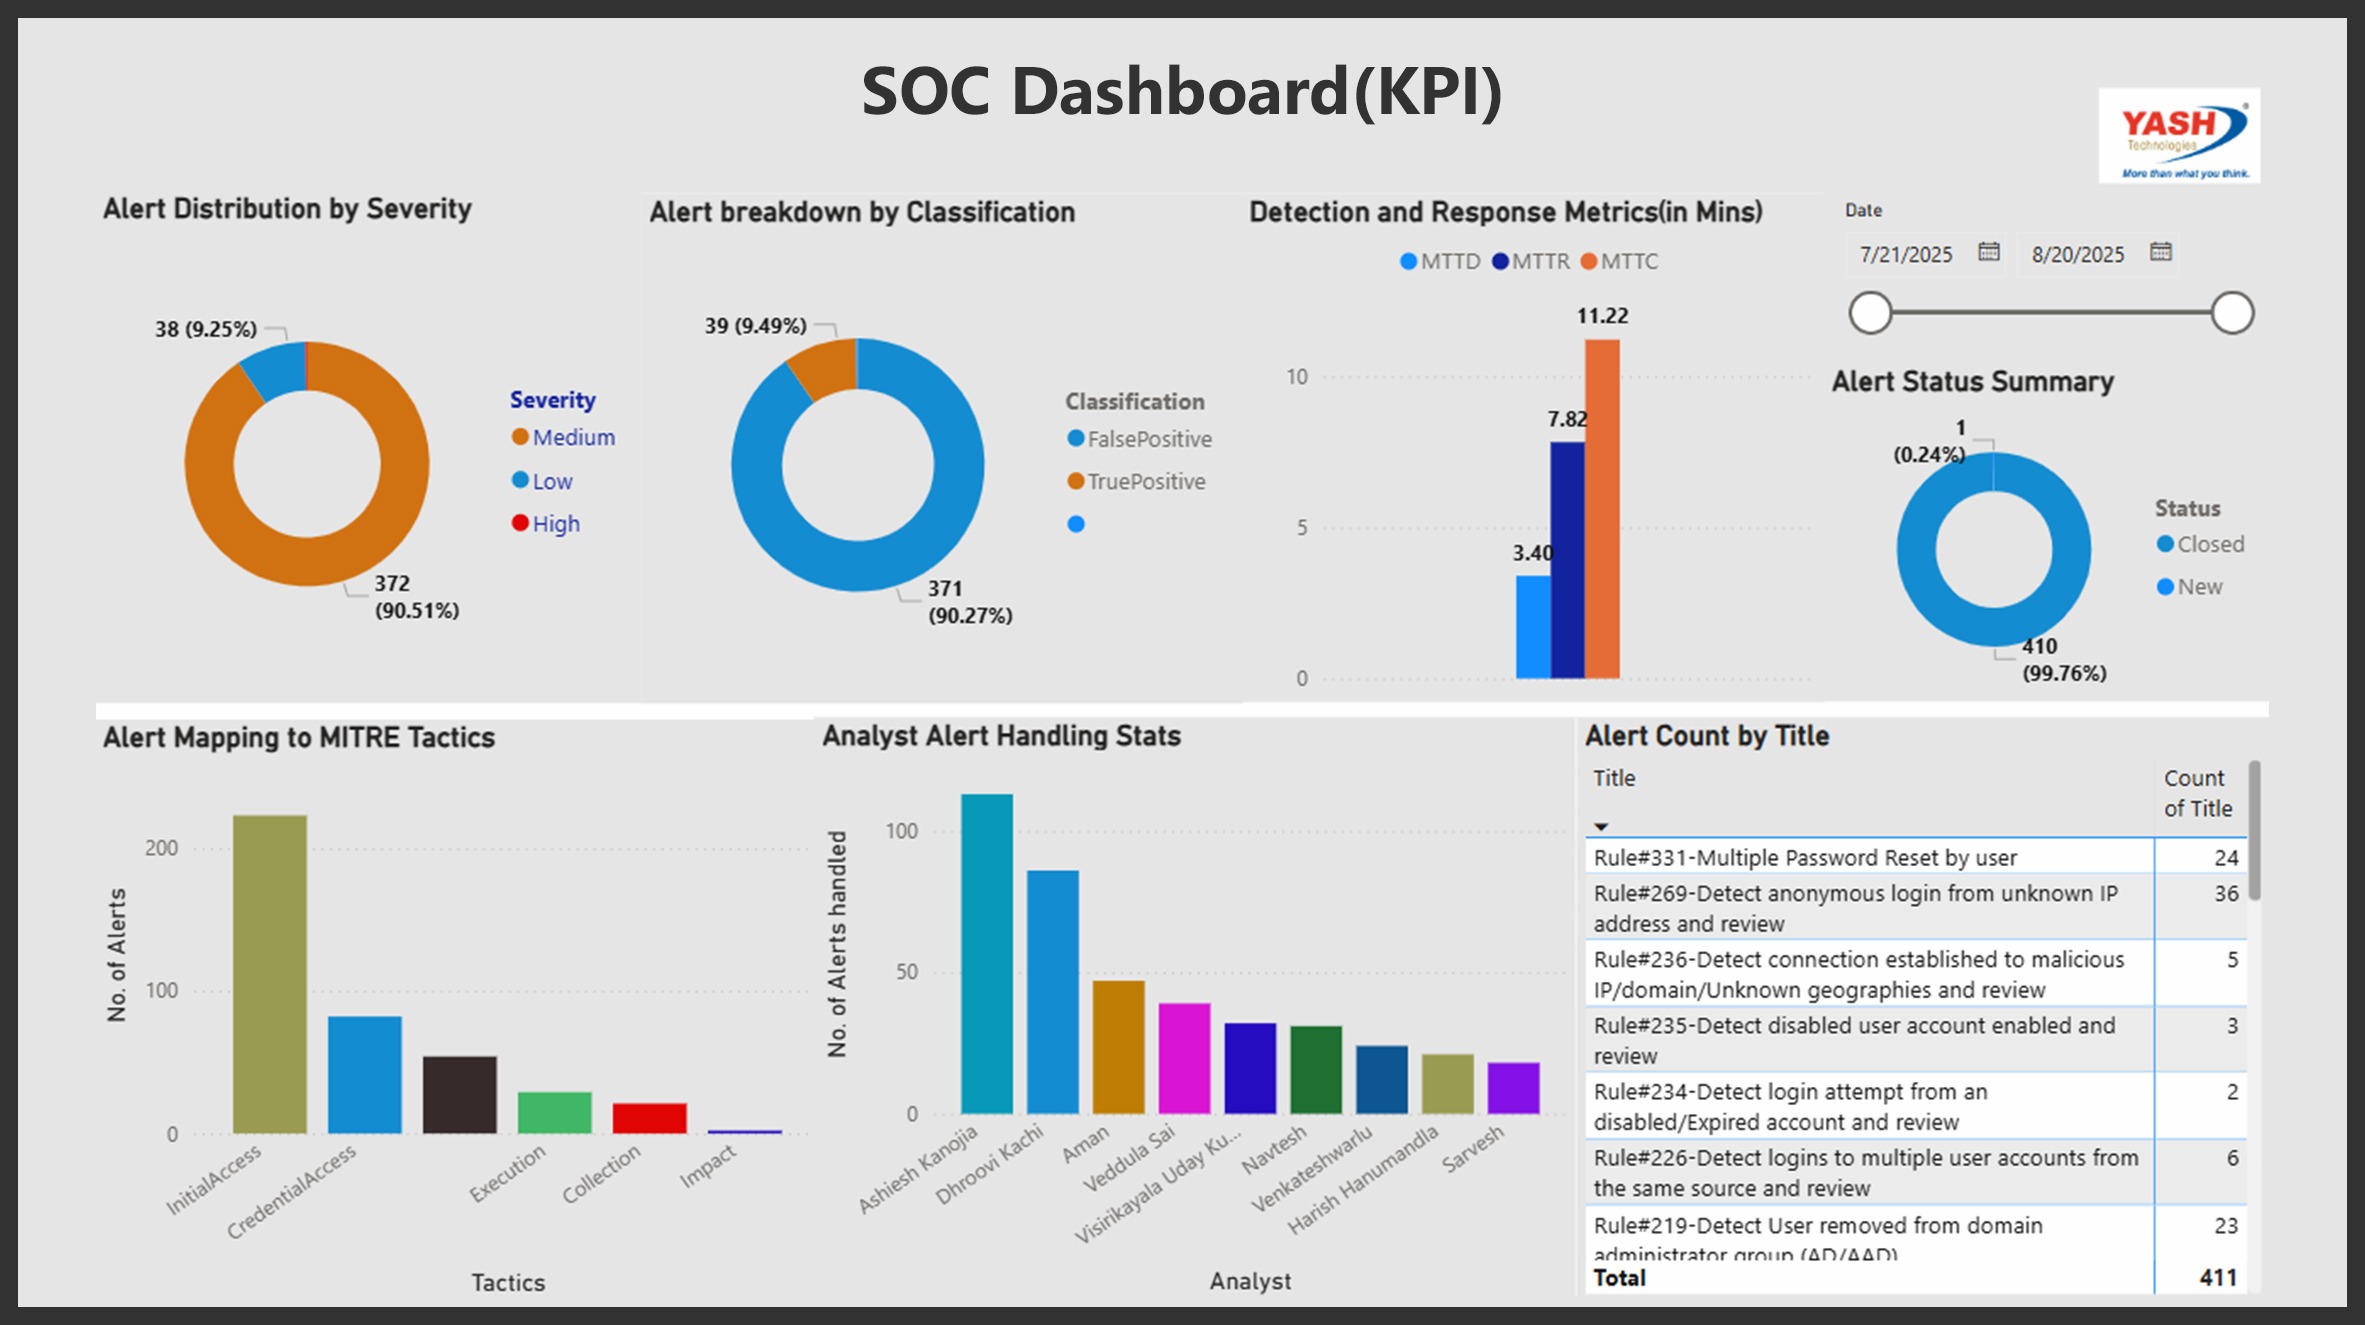Click the end date 8/20/2025 field

pos(2077,254)
